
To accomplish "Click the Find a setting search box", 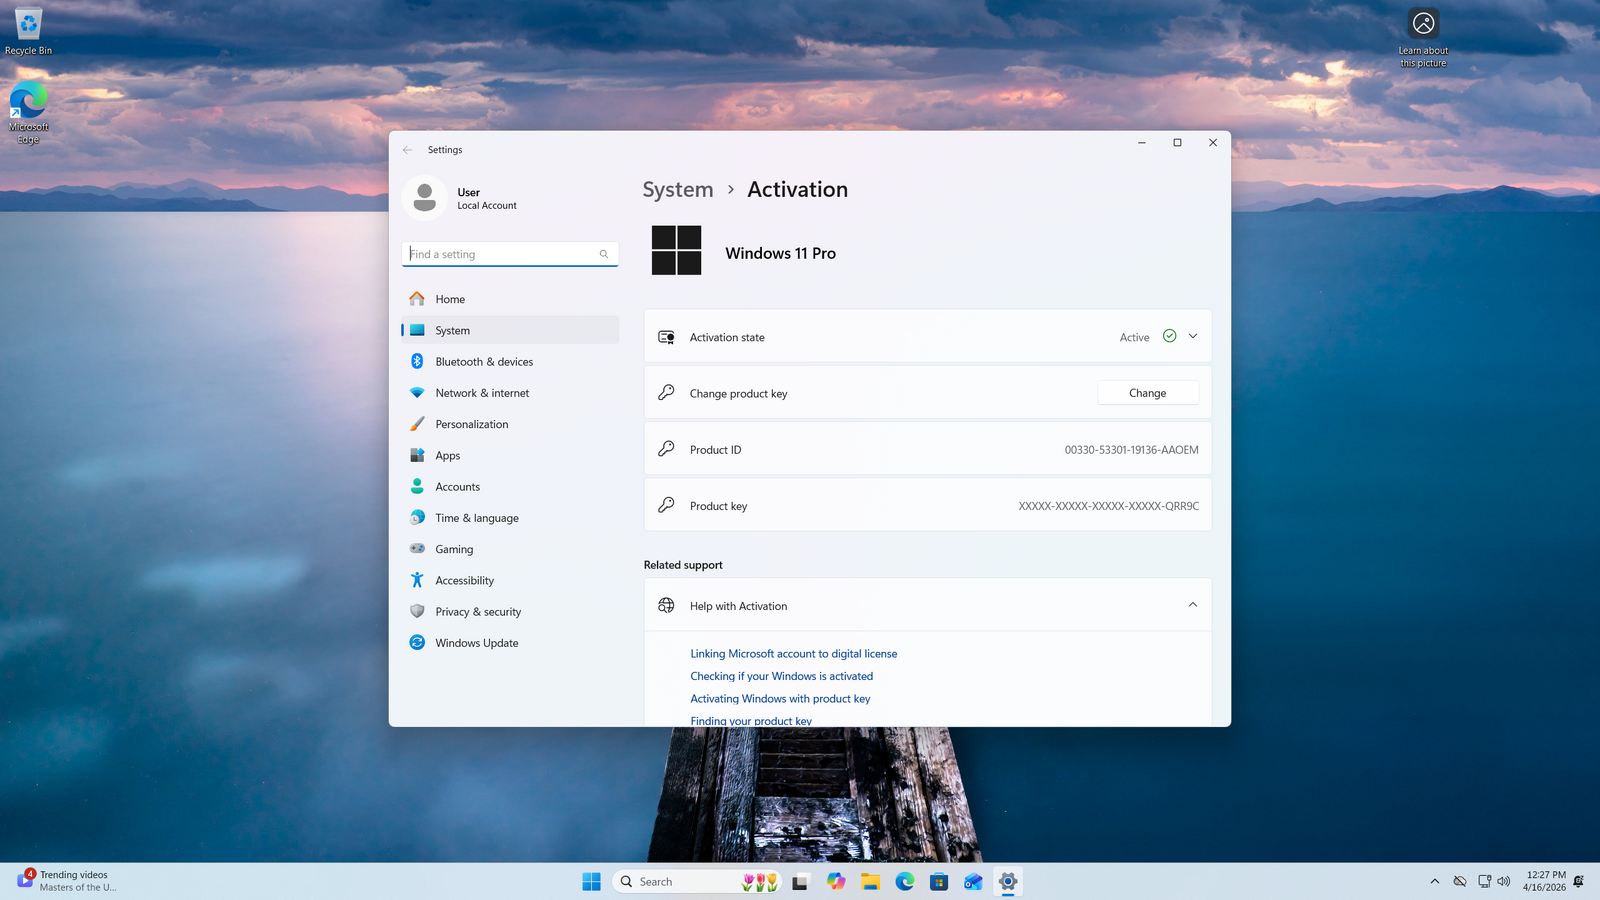I will coord(500,254).
